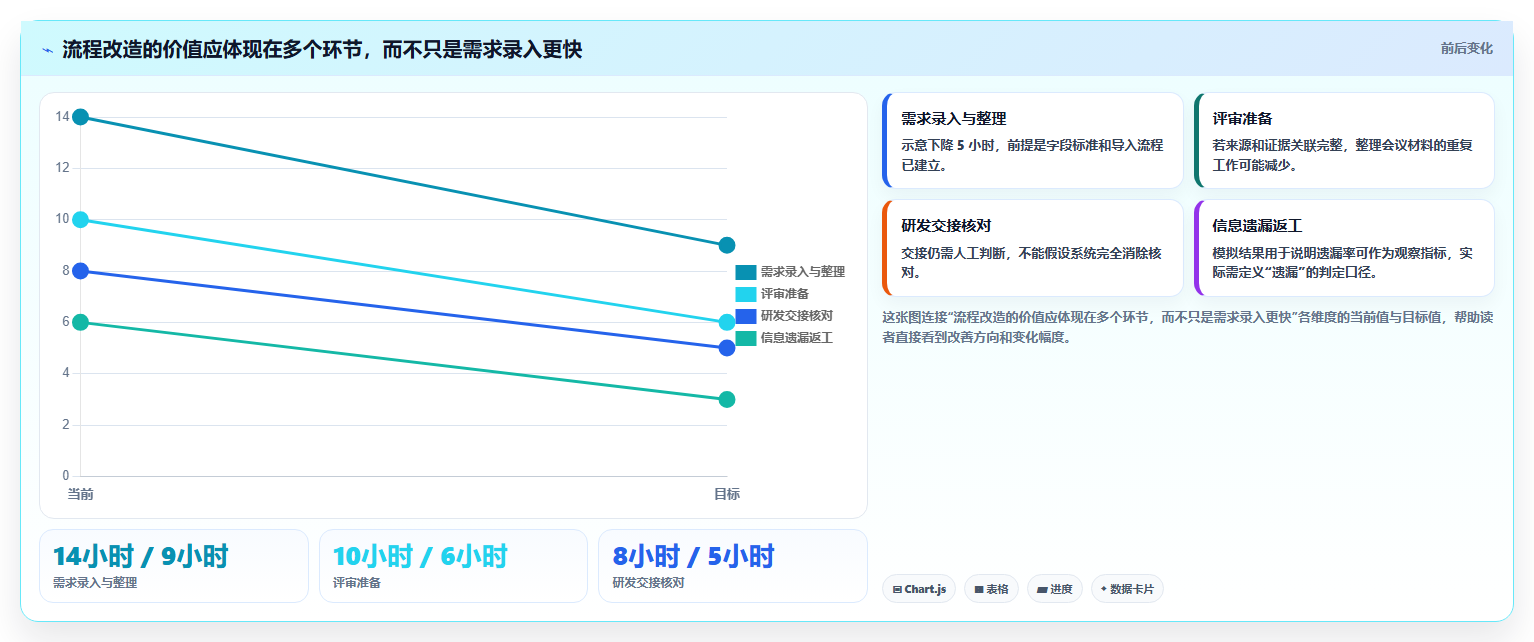Viewport: 1534px width, 642px height.
Task: Select the 需求录入与整理 card title
Action: [953, 119]
